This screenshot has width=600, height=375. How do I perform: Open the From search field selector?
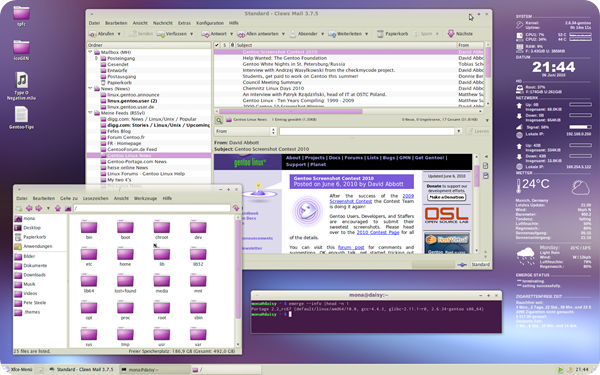point(245,131)
